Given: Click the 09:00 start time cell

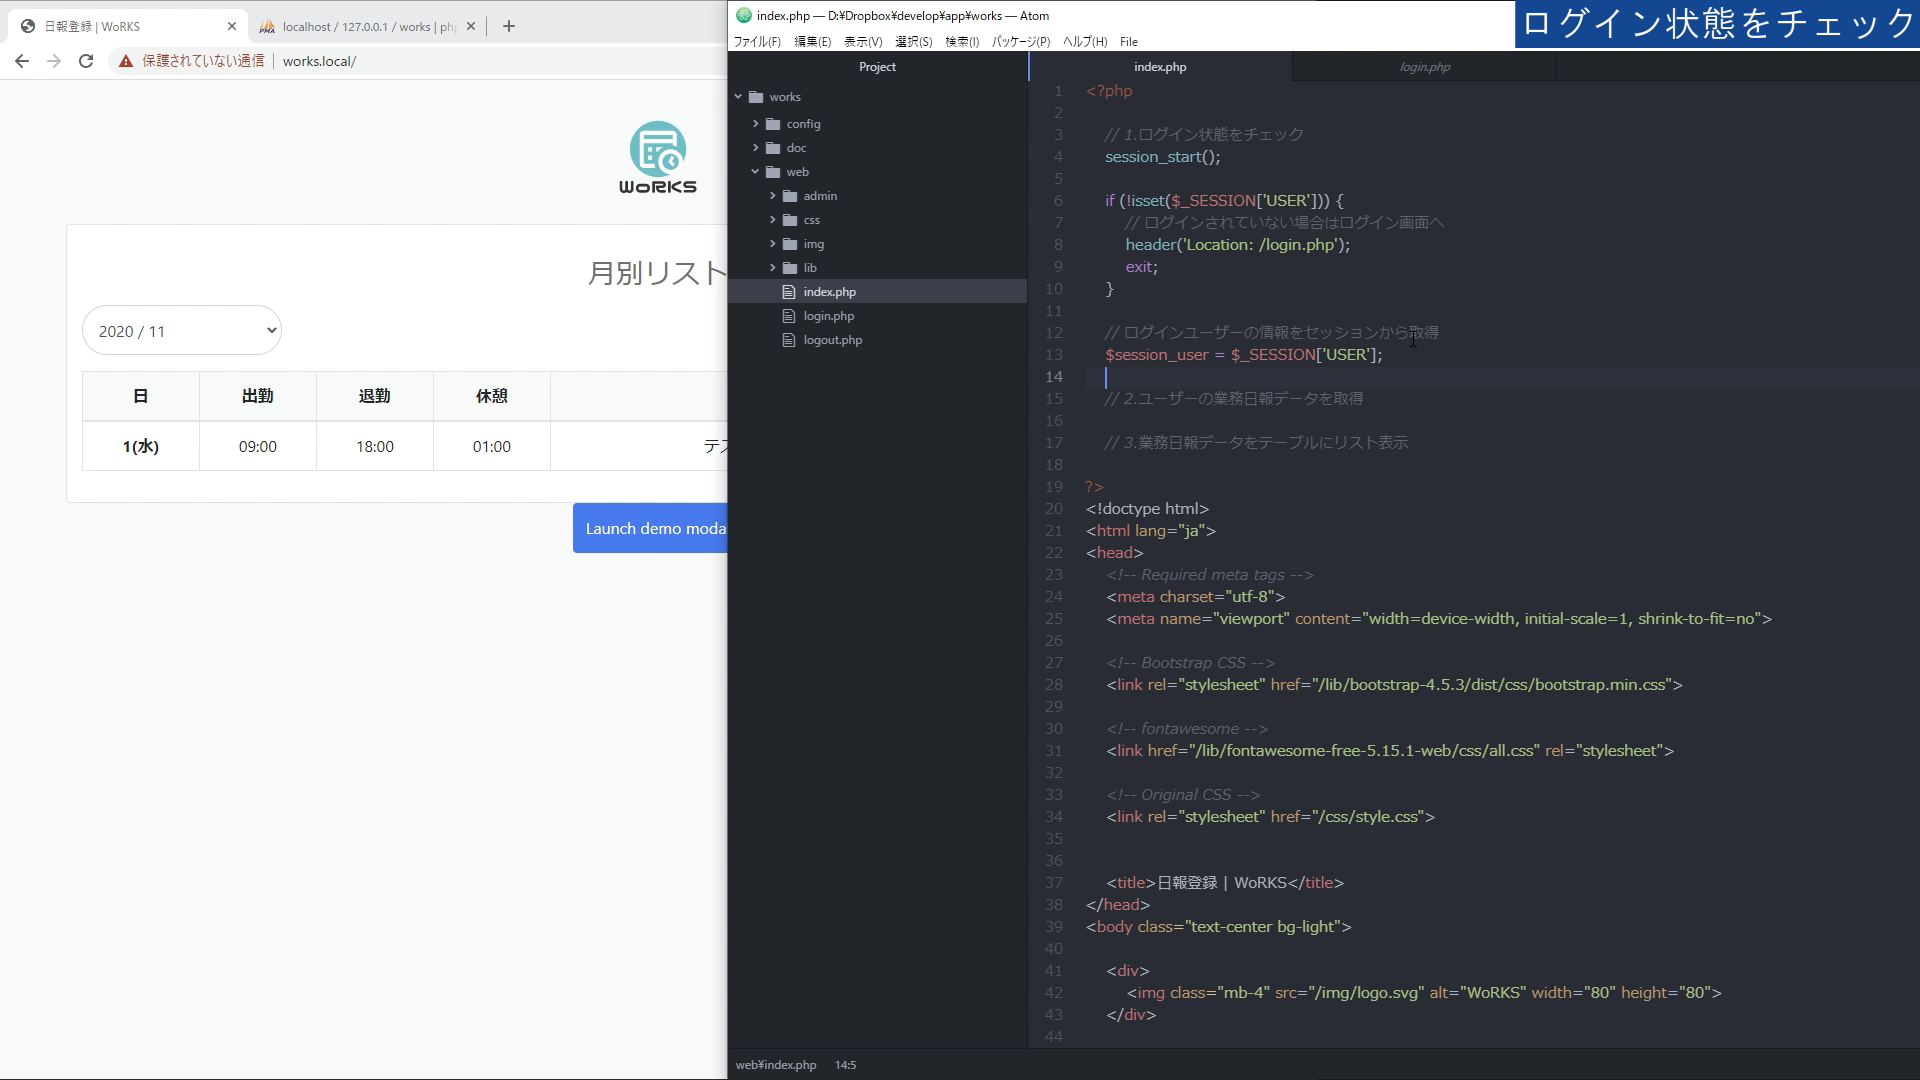Looking at the screenshot, I should (258, 446).
